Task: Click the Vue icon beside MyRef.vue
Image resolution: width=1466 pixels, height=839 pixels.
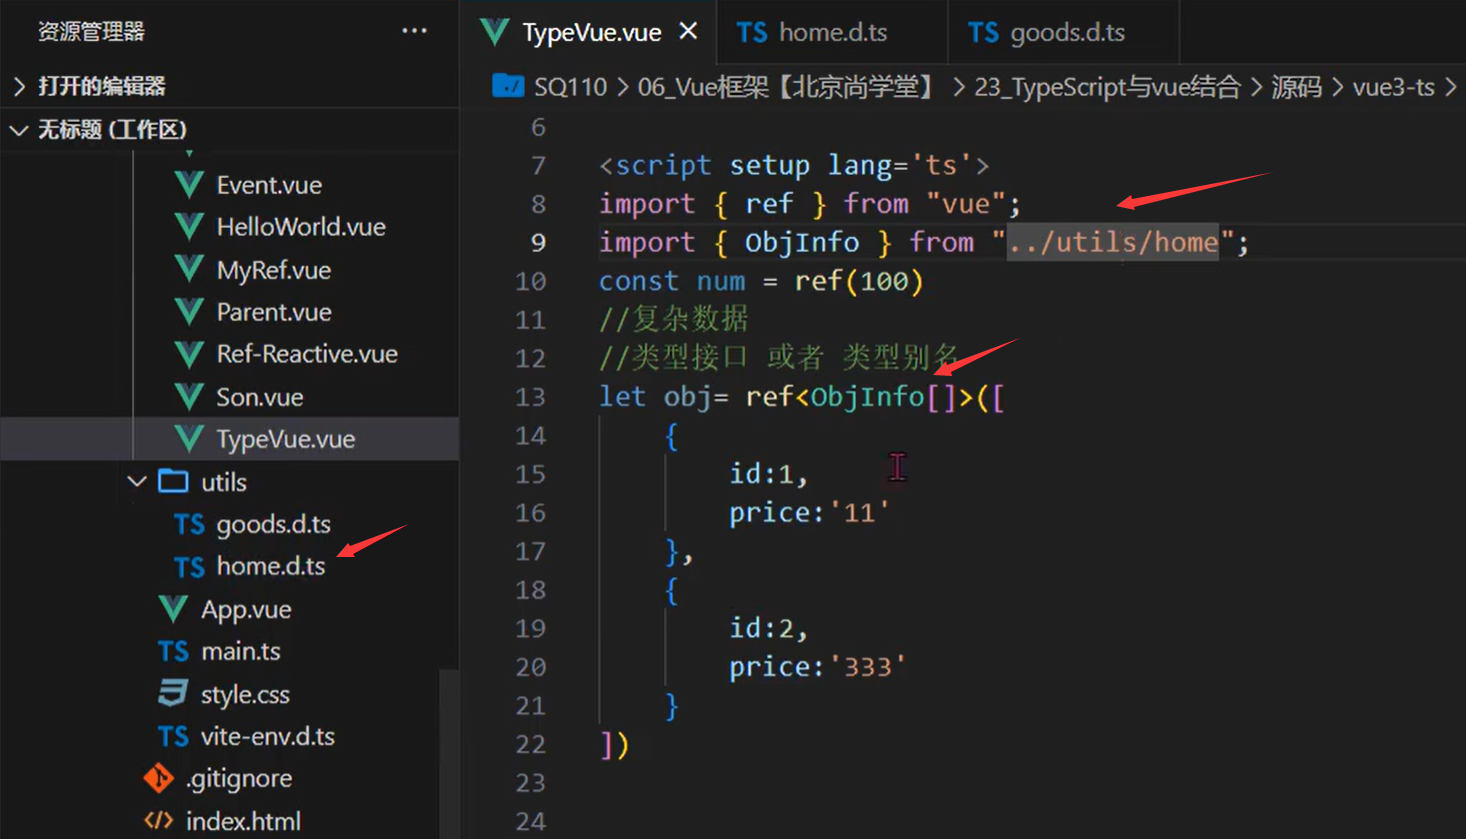Action: tap(189, 270)
